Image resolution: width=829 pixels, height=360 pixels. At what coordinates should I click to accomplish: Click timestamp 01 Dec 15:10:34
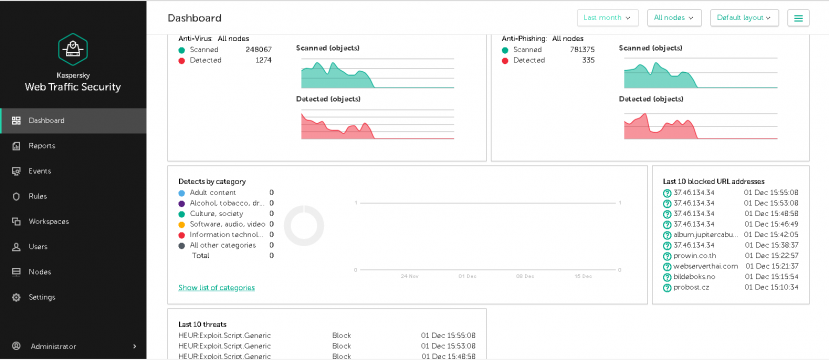(x=771, y=288)
